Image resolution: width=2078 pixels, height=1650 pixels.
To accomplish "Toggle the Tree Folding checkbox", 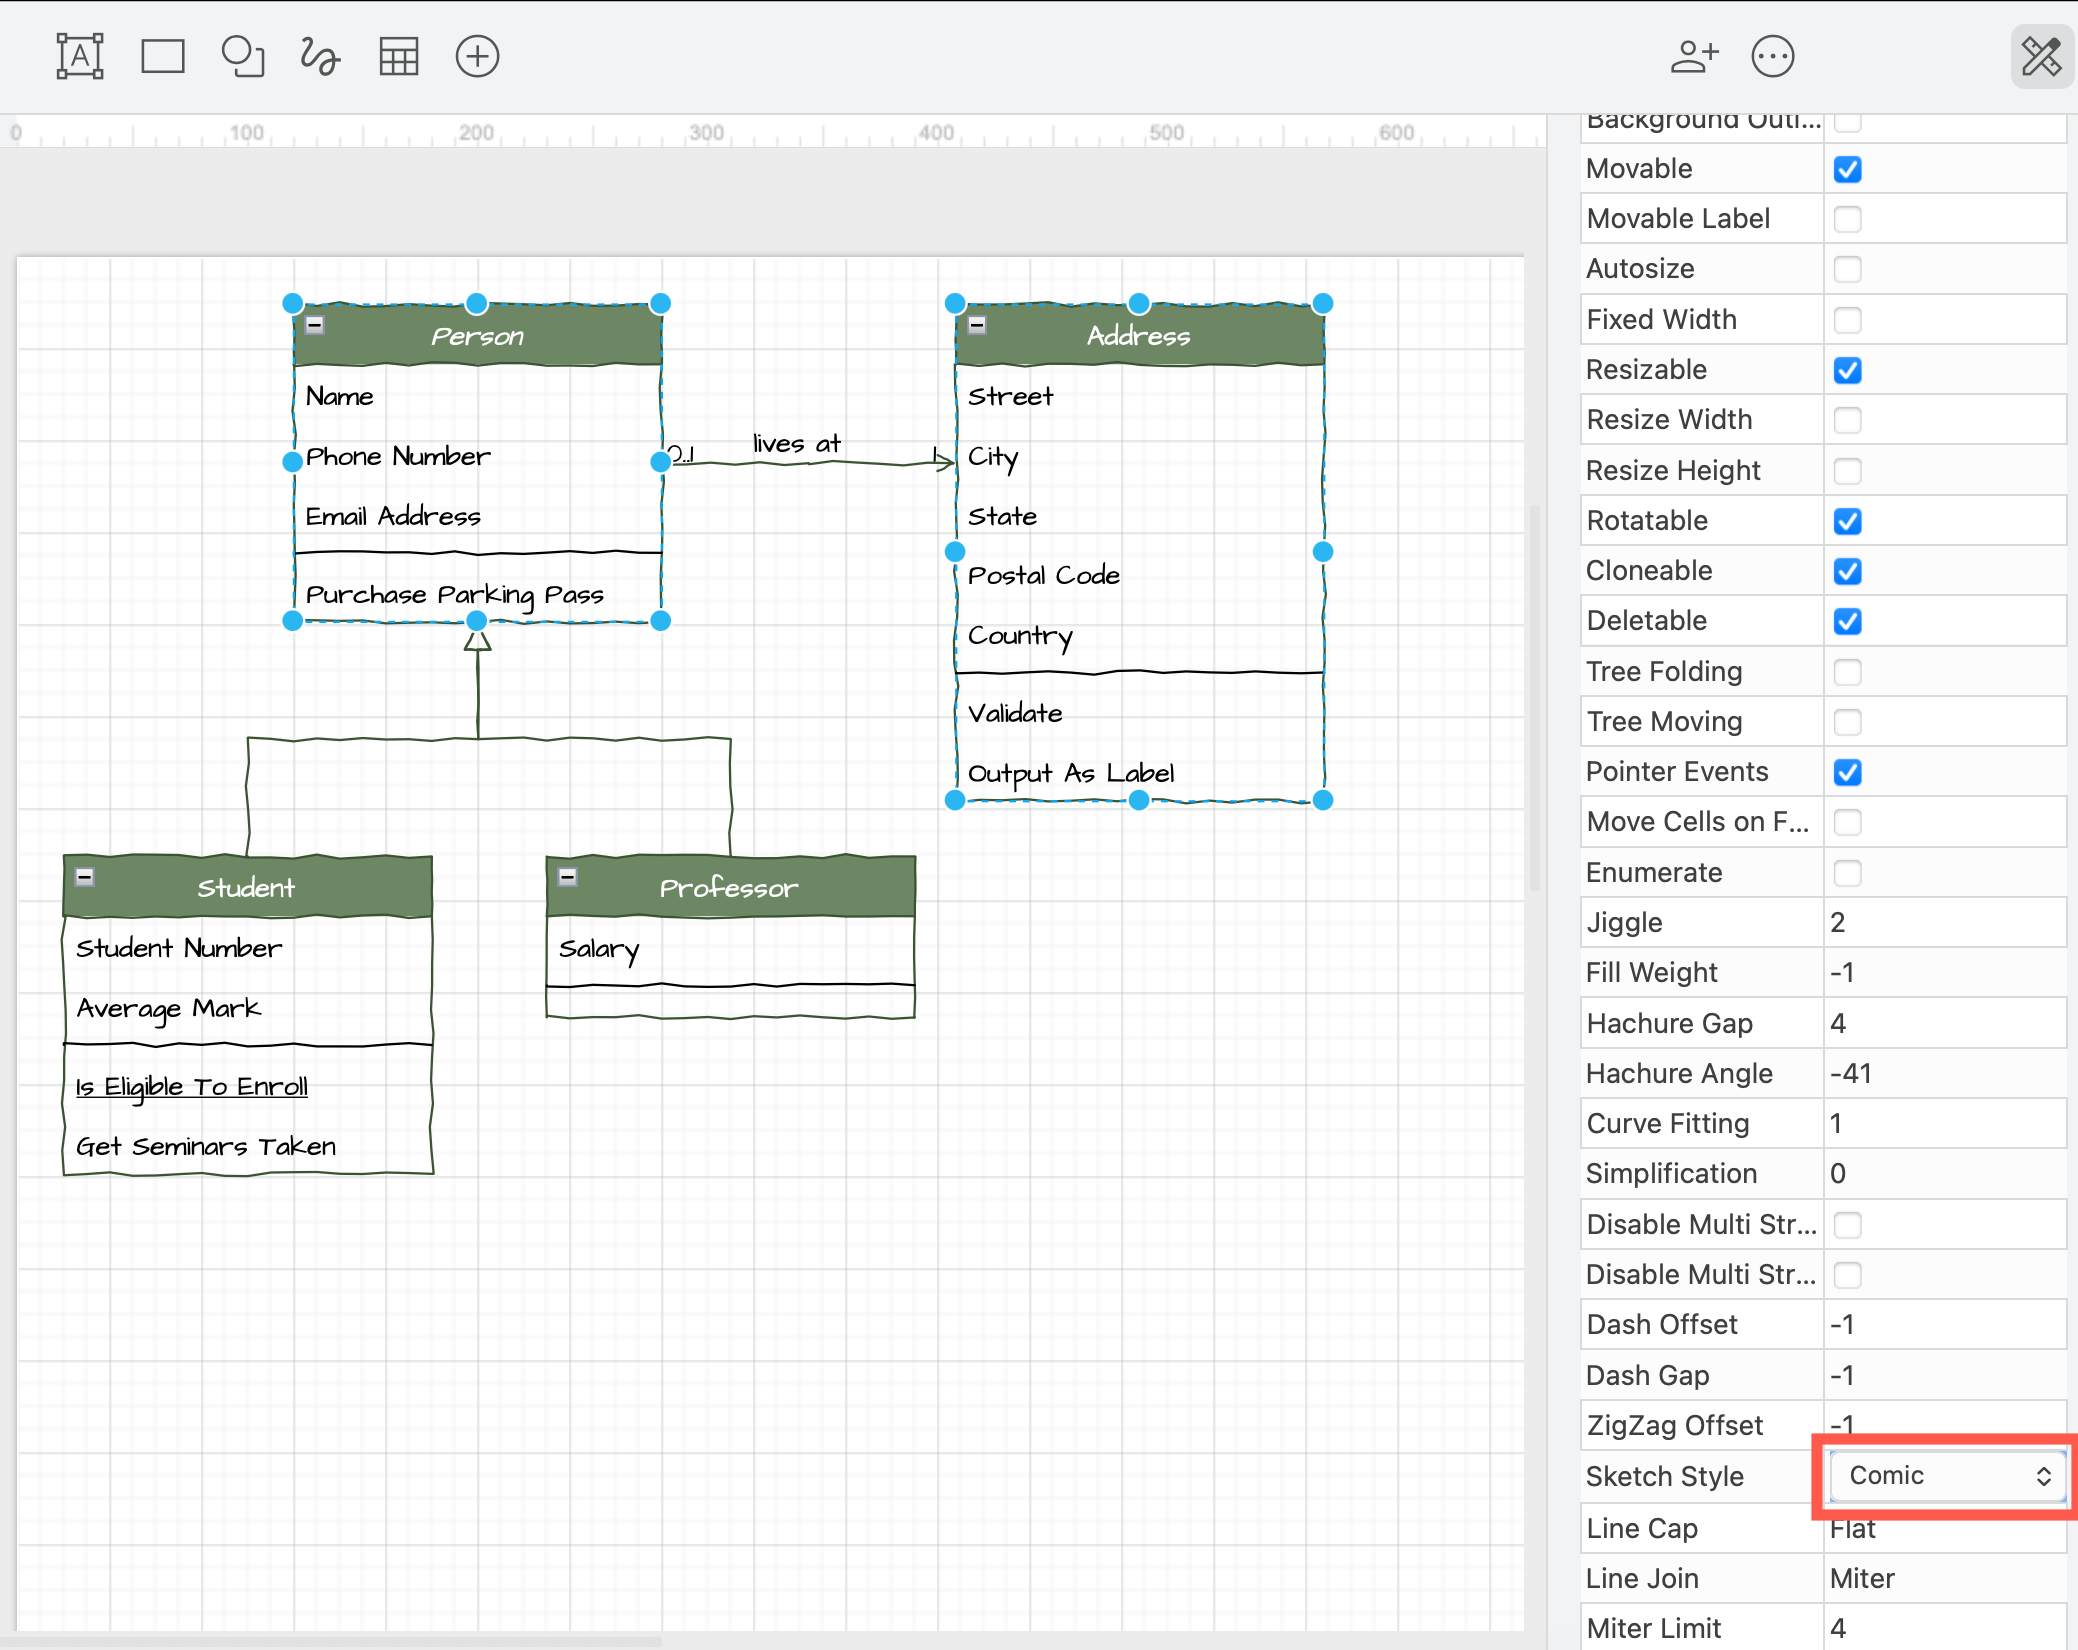I will [1847, 672].
